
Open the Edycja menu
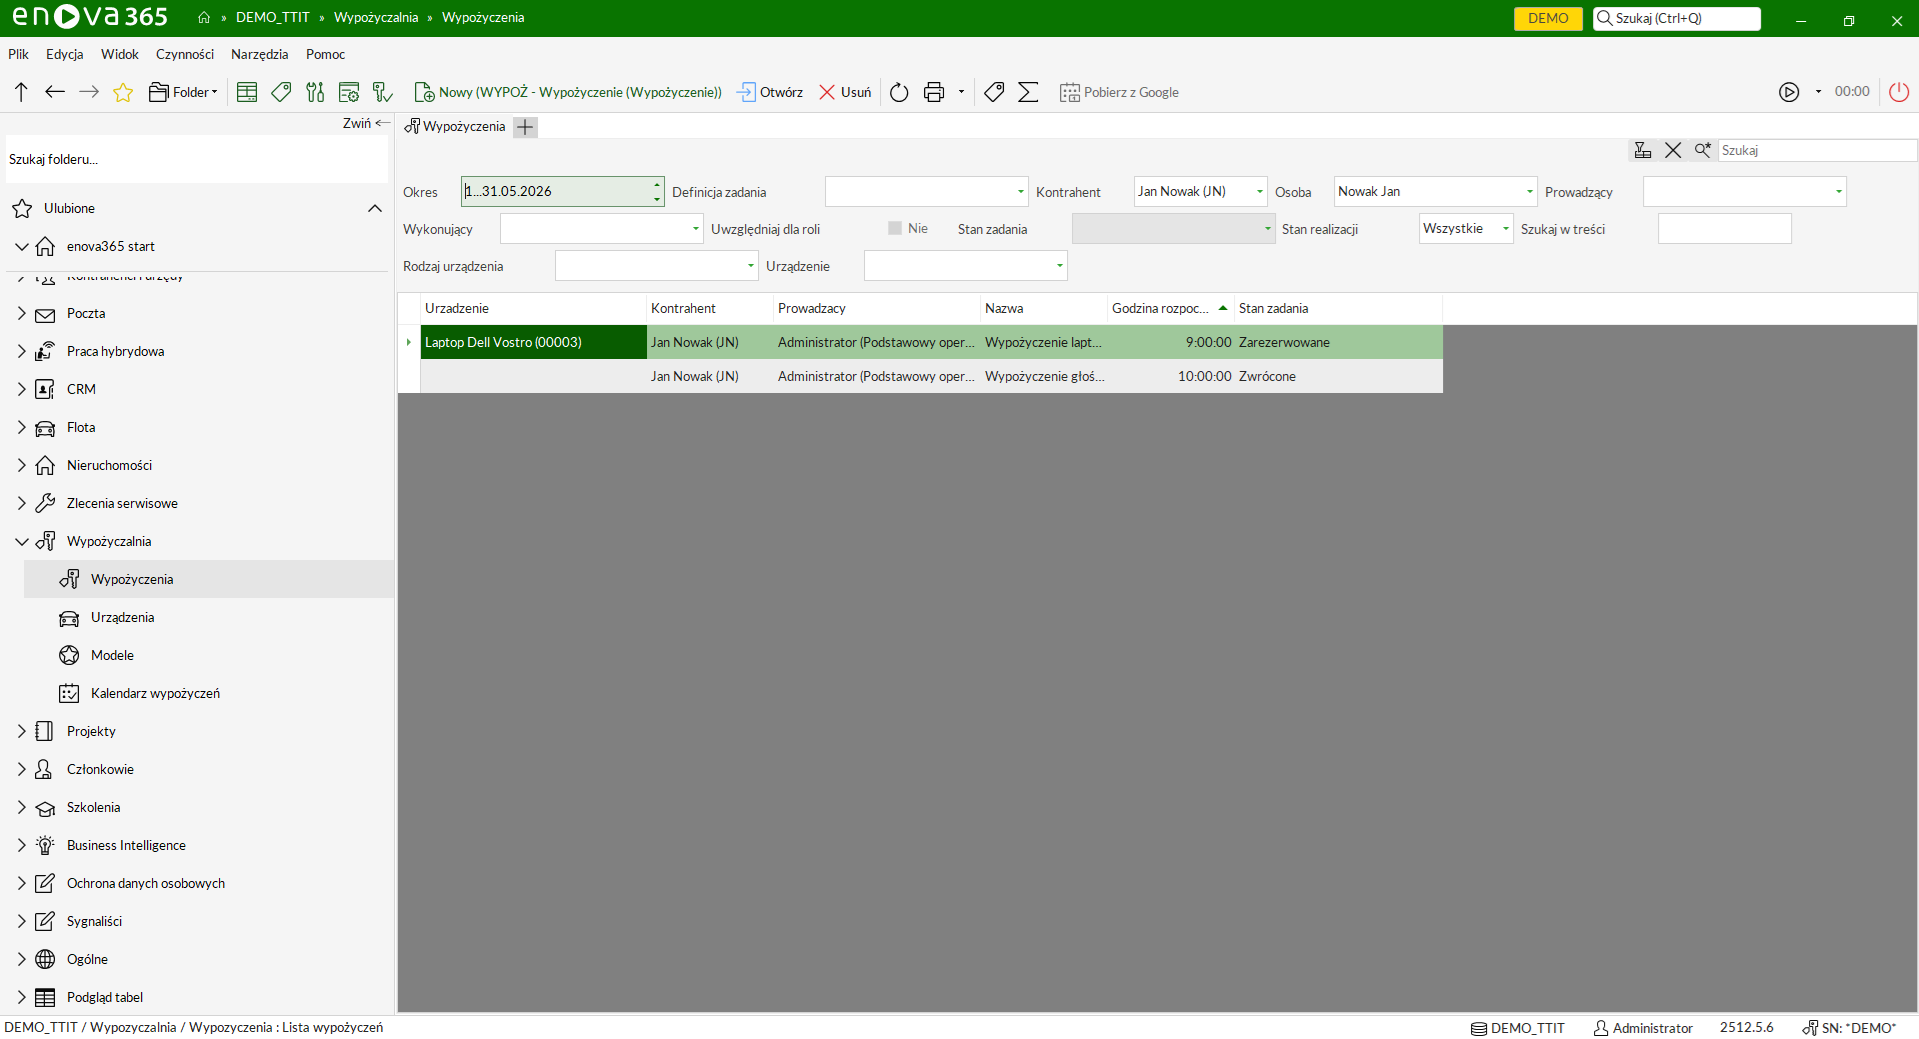[64, 55]
